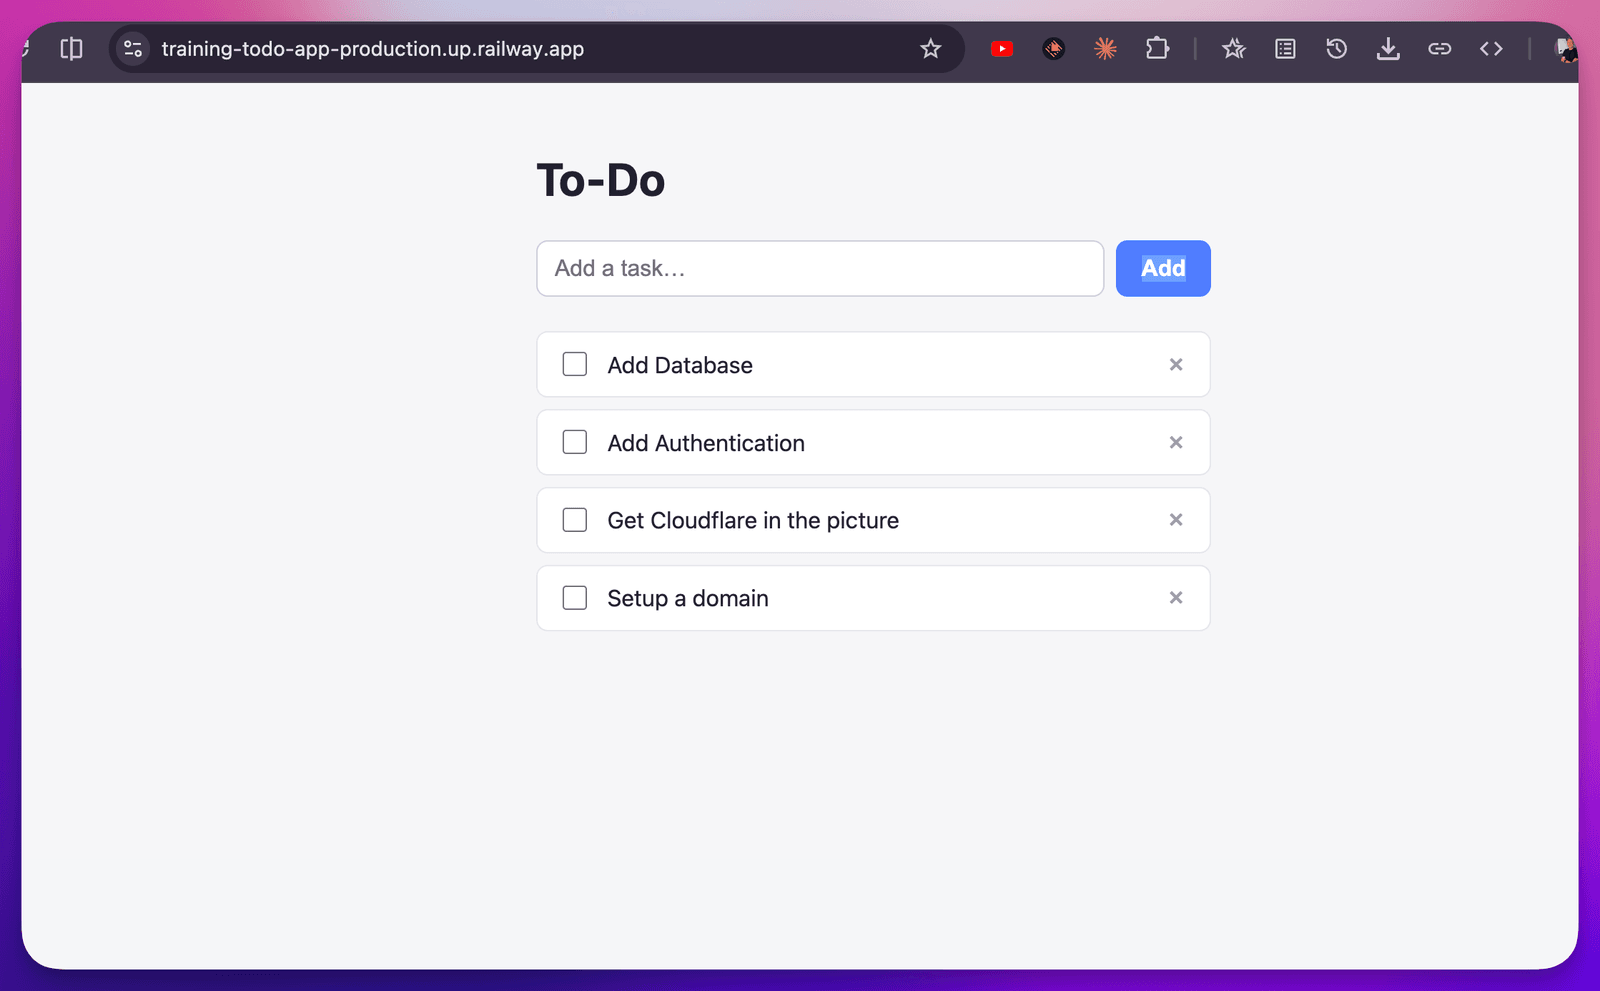Click the URL in the address bar

373,49
